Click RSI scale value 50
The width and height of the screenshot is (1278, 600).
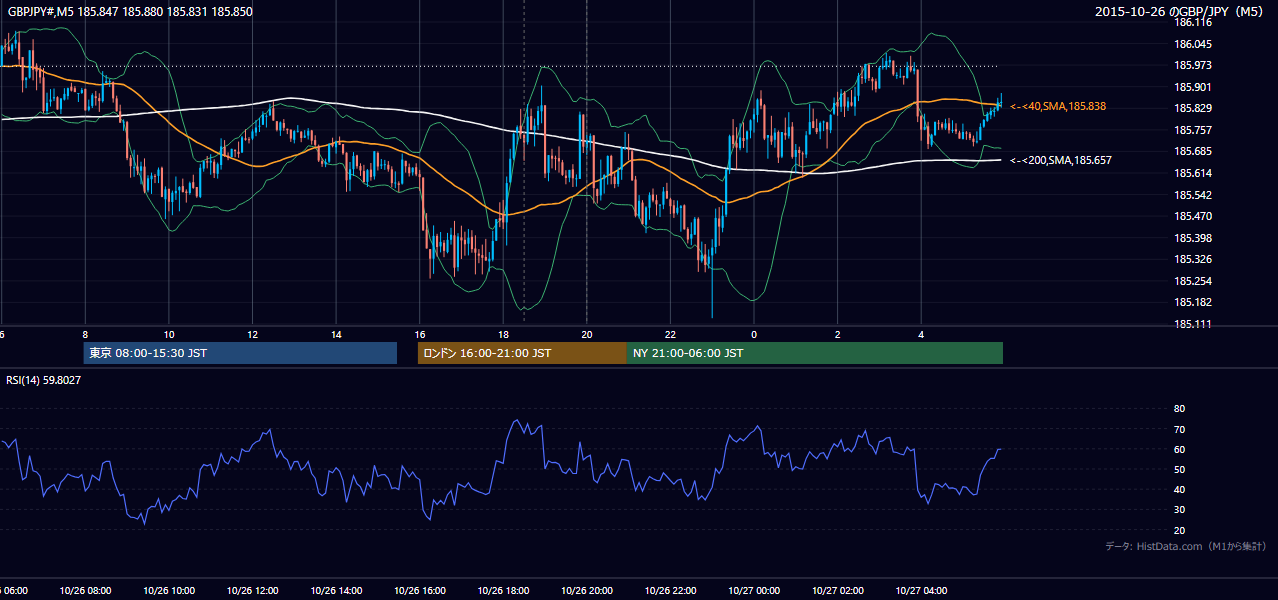click(1179, 469)
